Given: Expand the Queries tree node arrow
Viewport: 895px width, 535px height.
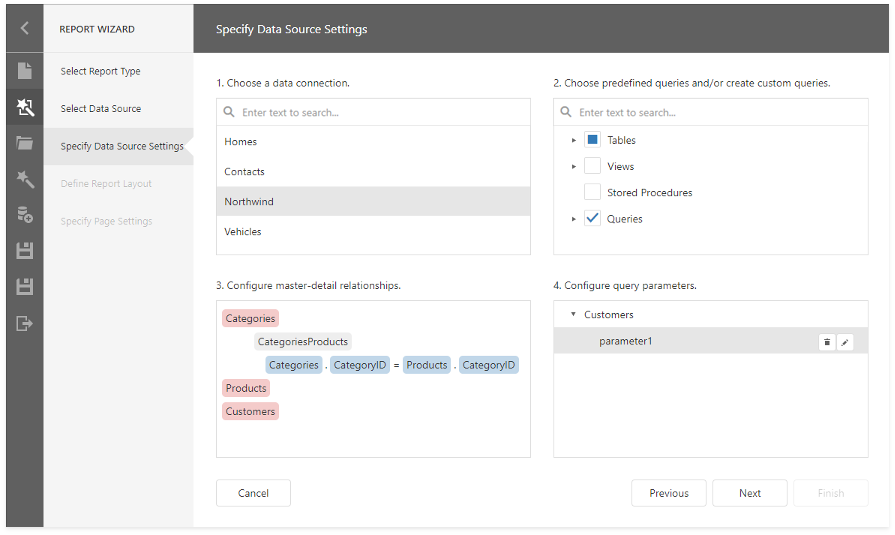Looking at the screenshot, I should click(x=574, y=219).
